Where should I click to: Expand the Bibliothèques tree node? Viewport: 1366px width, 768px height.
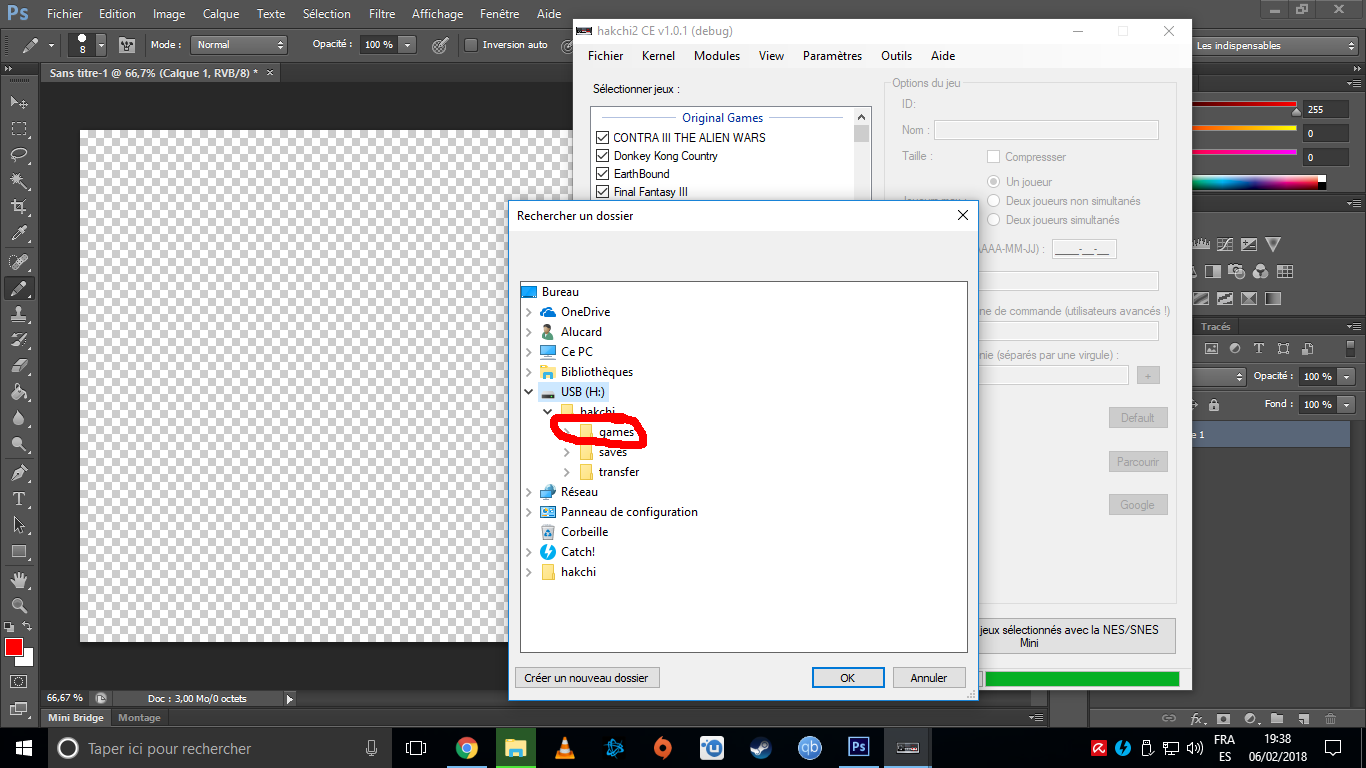528,372
